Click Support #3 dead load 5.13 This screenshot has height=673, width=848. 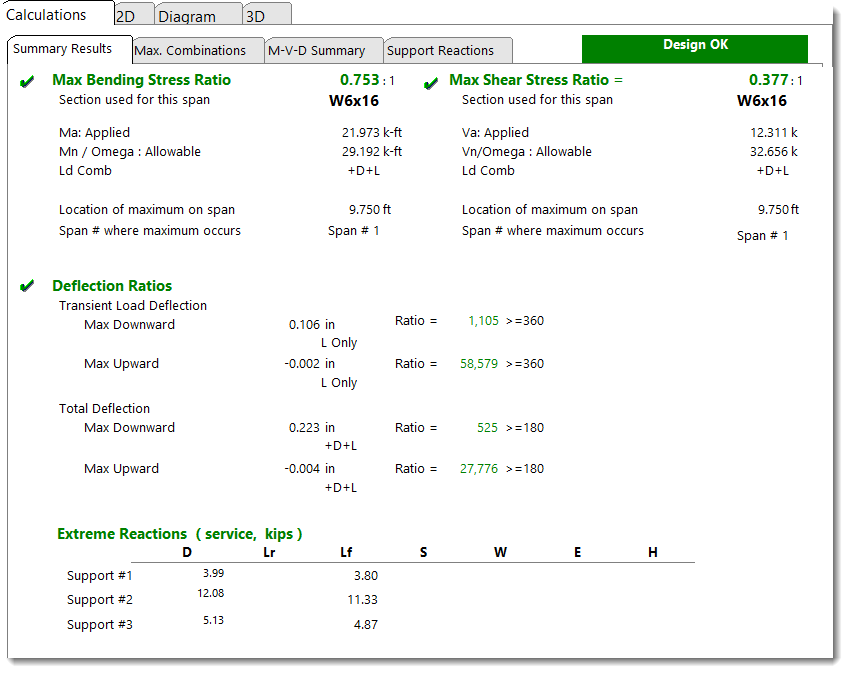coord(214,621)
